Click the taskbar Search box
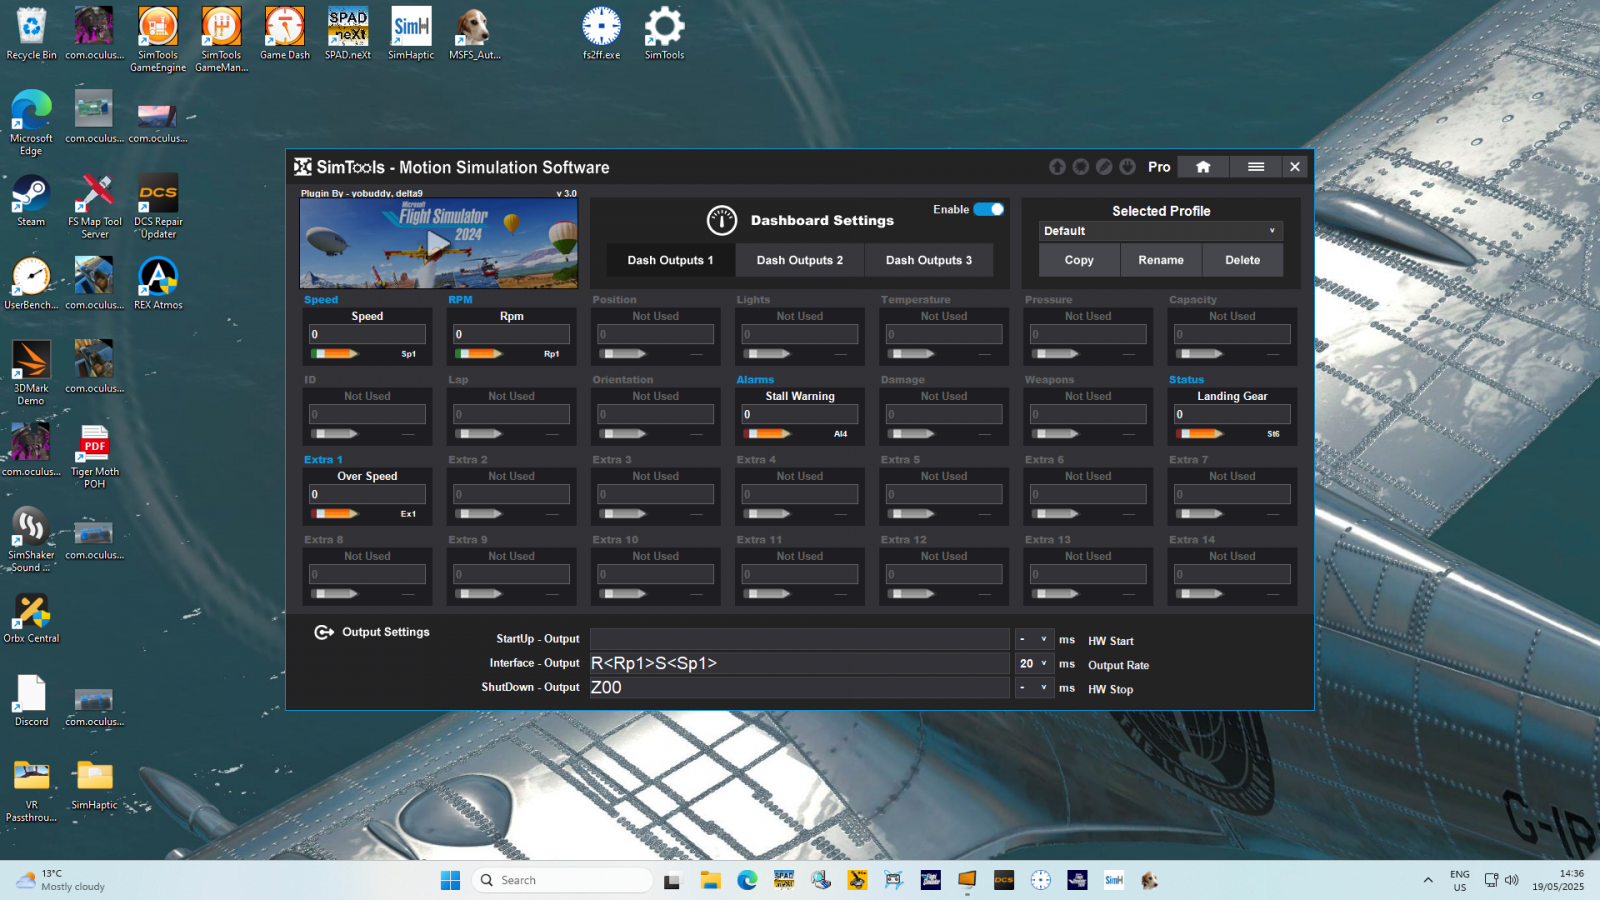 pos(562,880)
